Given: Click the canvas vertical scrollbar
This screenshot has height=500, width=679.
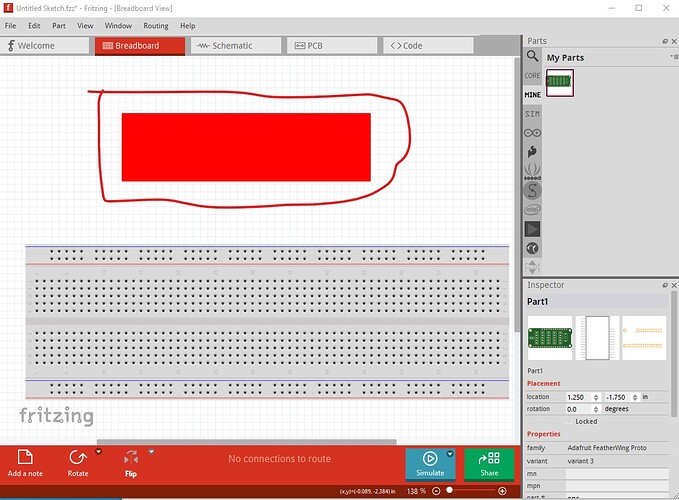Looking at the screenshot, I should pyautogui.click(x=517, y=195).
